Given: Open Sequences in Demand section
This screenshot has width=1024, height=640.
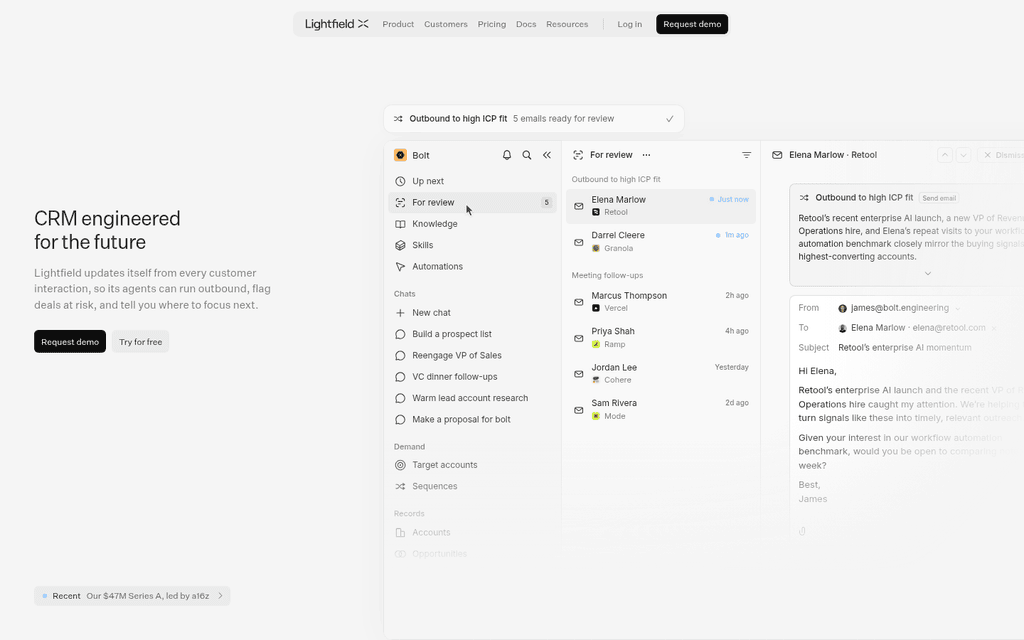Looking at the screenshot, I should coord(472,487).
